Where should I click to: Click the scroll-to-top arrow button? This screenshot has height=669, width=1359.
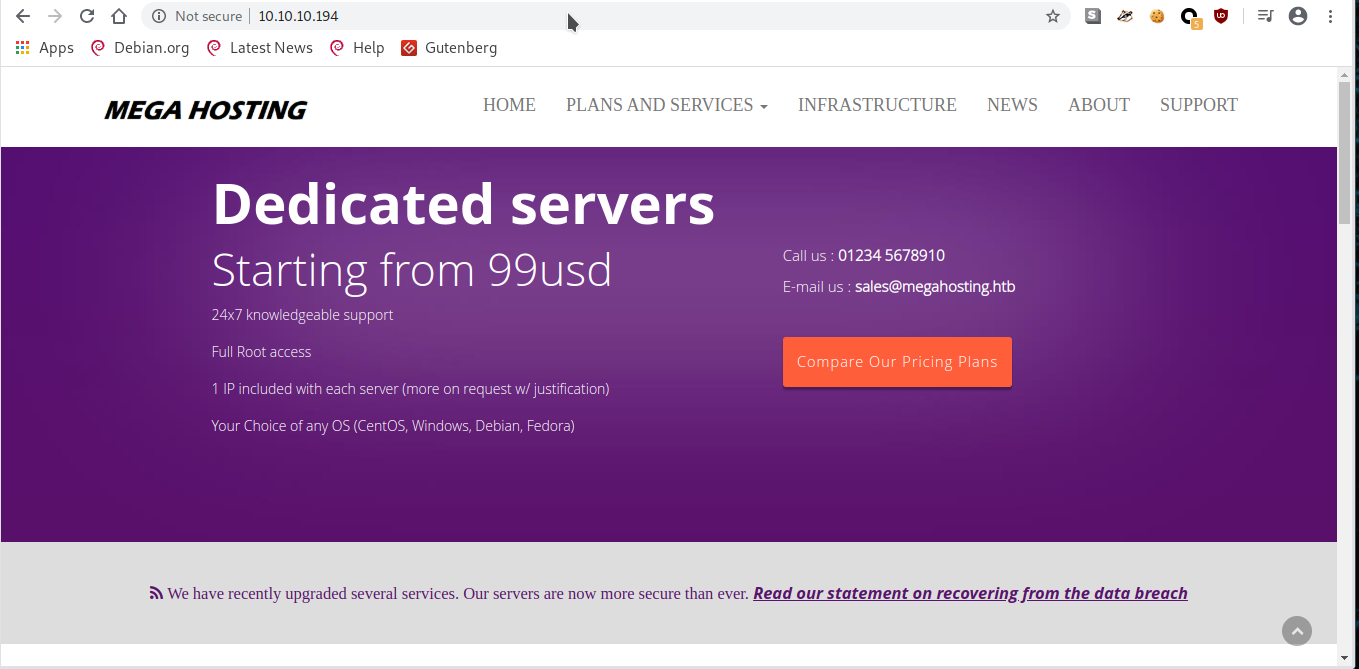point(1297,631)
